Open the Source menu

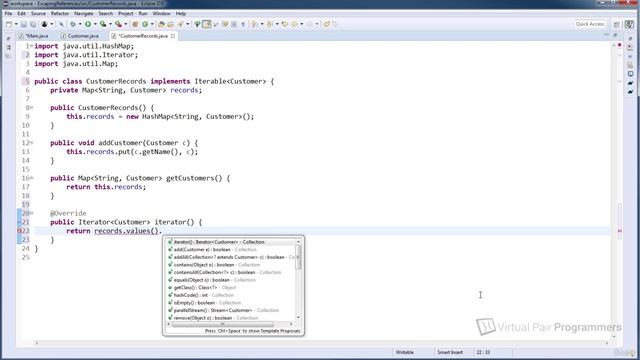point(38,13)
